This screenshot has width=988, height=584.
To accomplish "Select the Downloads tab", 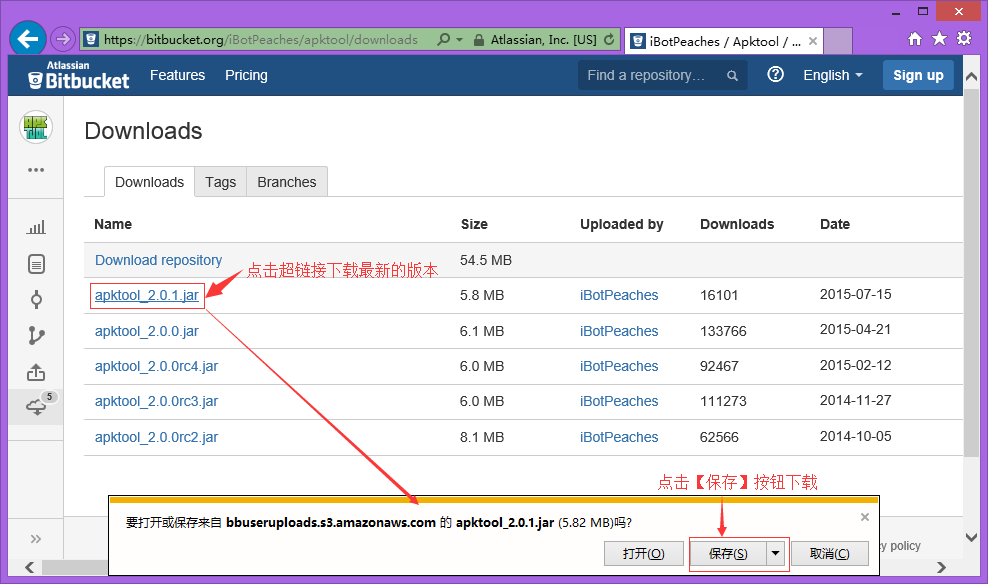I will (x=149, y=182).
